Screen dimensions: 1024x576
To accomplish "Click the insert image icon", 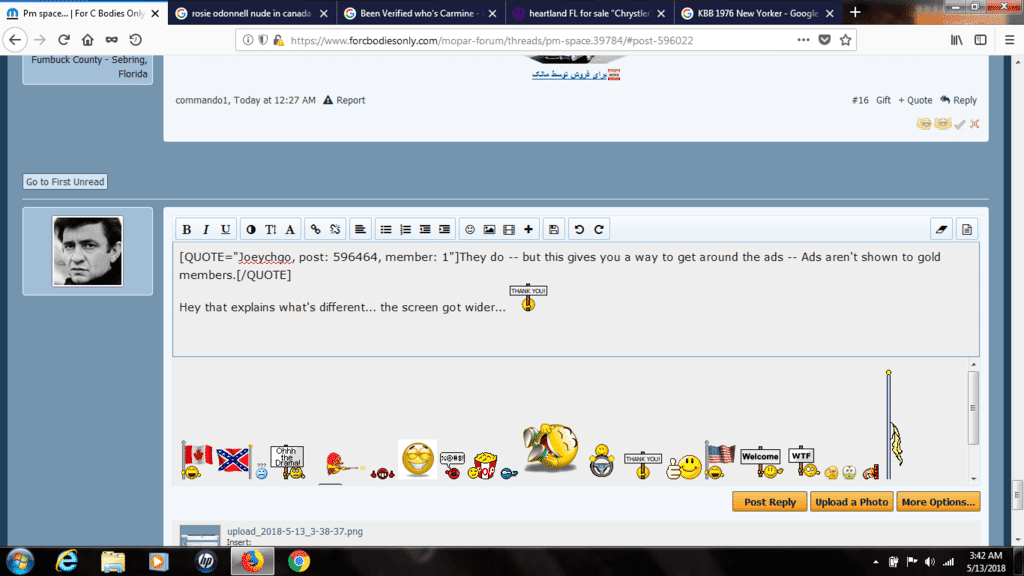I will [x=489, y=229].
